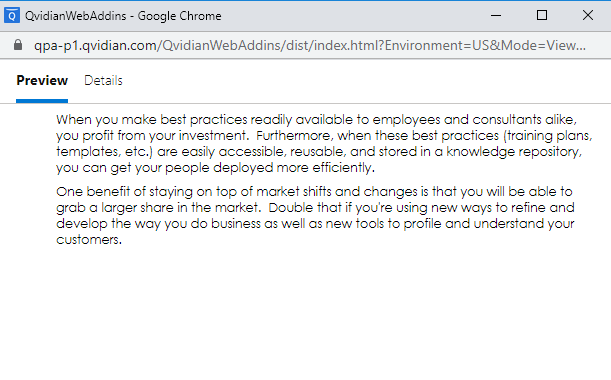Image resolution: width=611 pixels, height=380 pixels.
Task: Click the padlock site security icon
Action: (x=18, y=45)
